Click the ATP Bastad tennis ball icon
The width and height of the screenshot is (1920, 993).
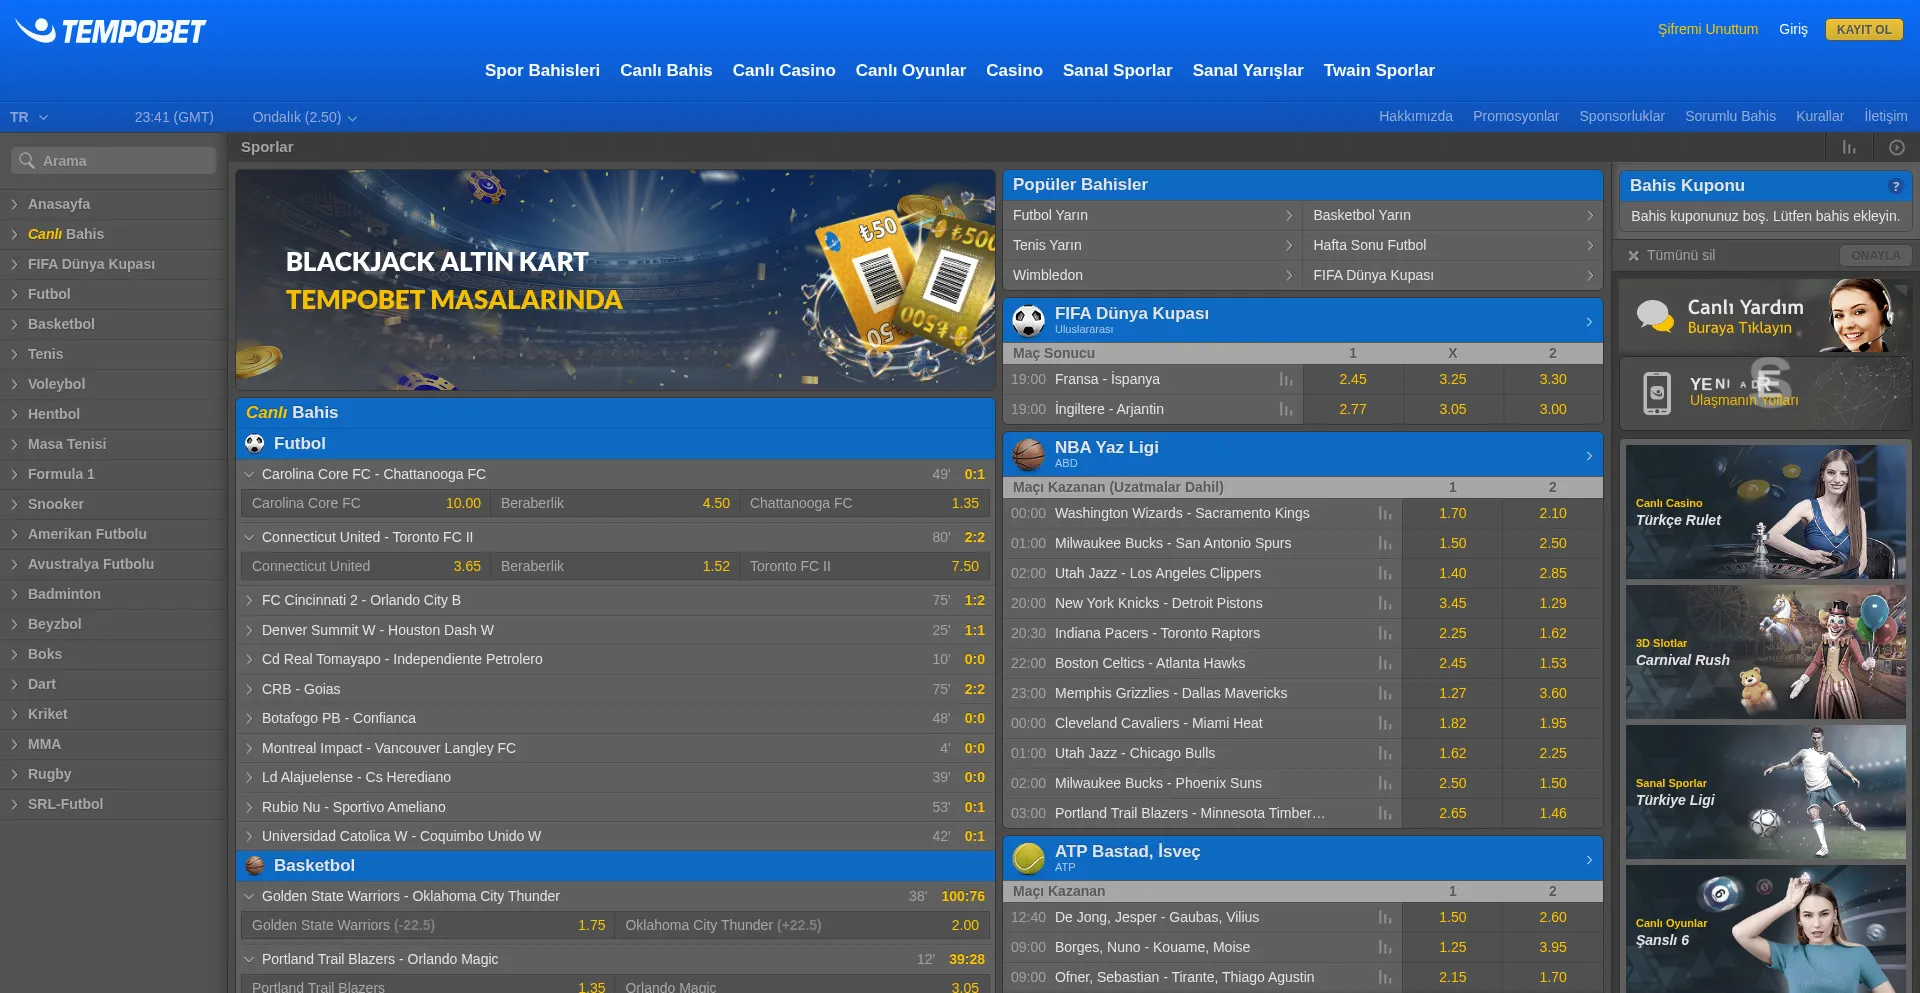click(1028, 859)
